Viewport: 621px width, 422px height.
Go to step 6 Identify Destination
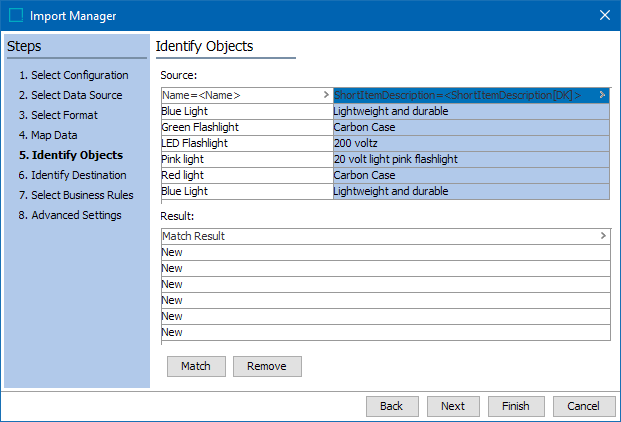72,175
